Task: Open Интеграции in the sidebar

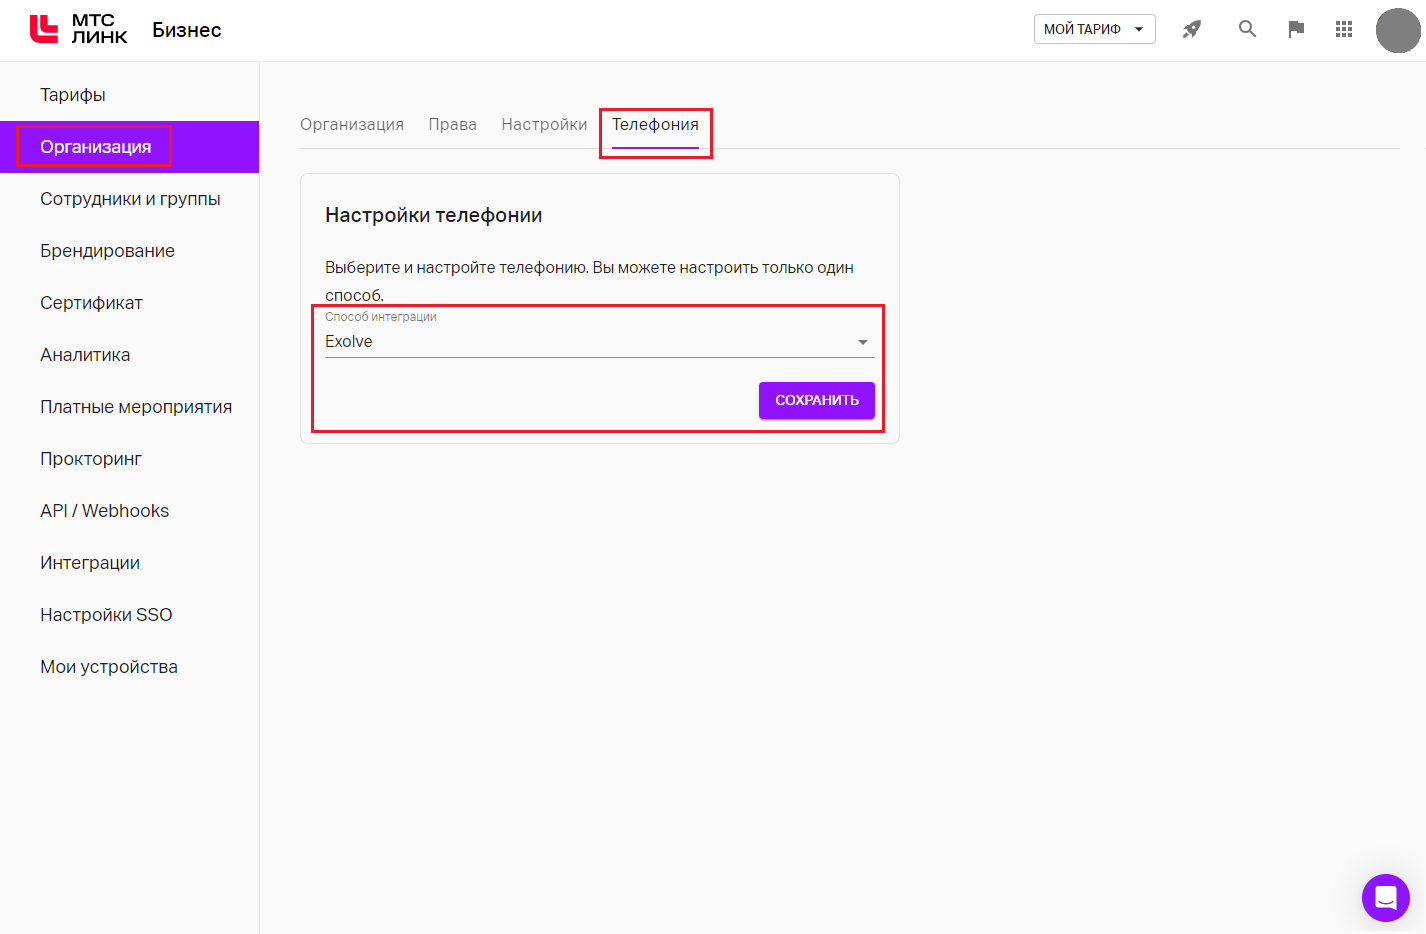Action: pos(130,563)
